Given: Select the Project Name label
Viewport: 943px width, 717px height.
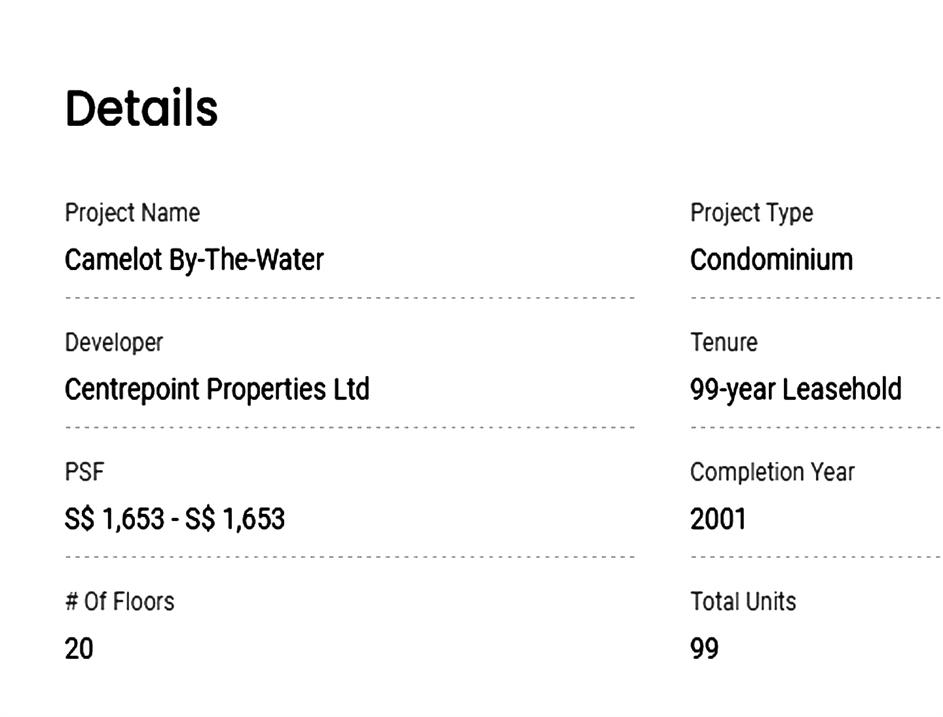Looking at the screenshot, I should (132, 213).
